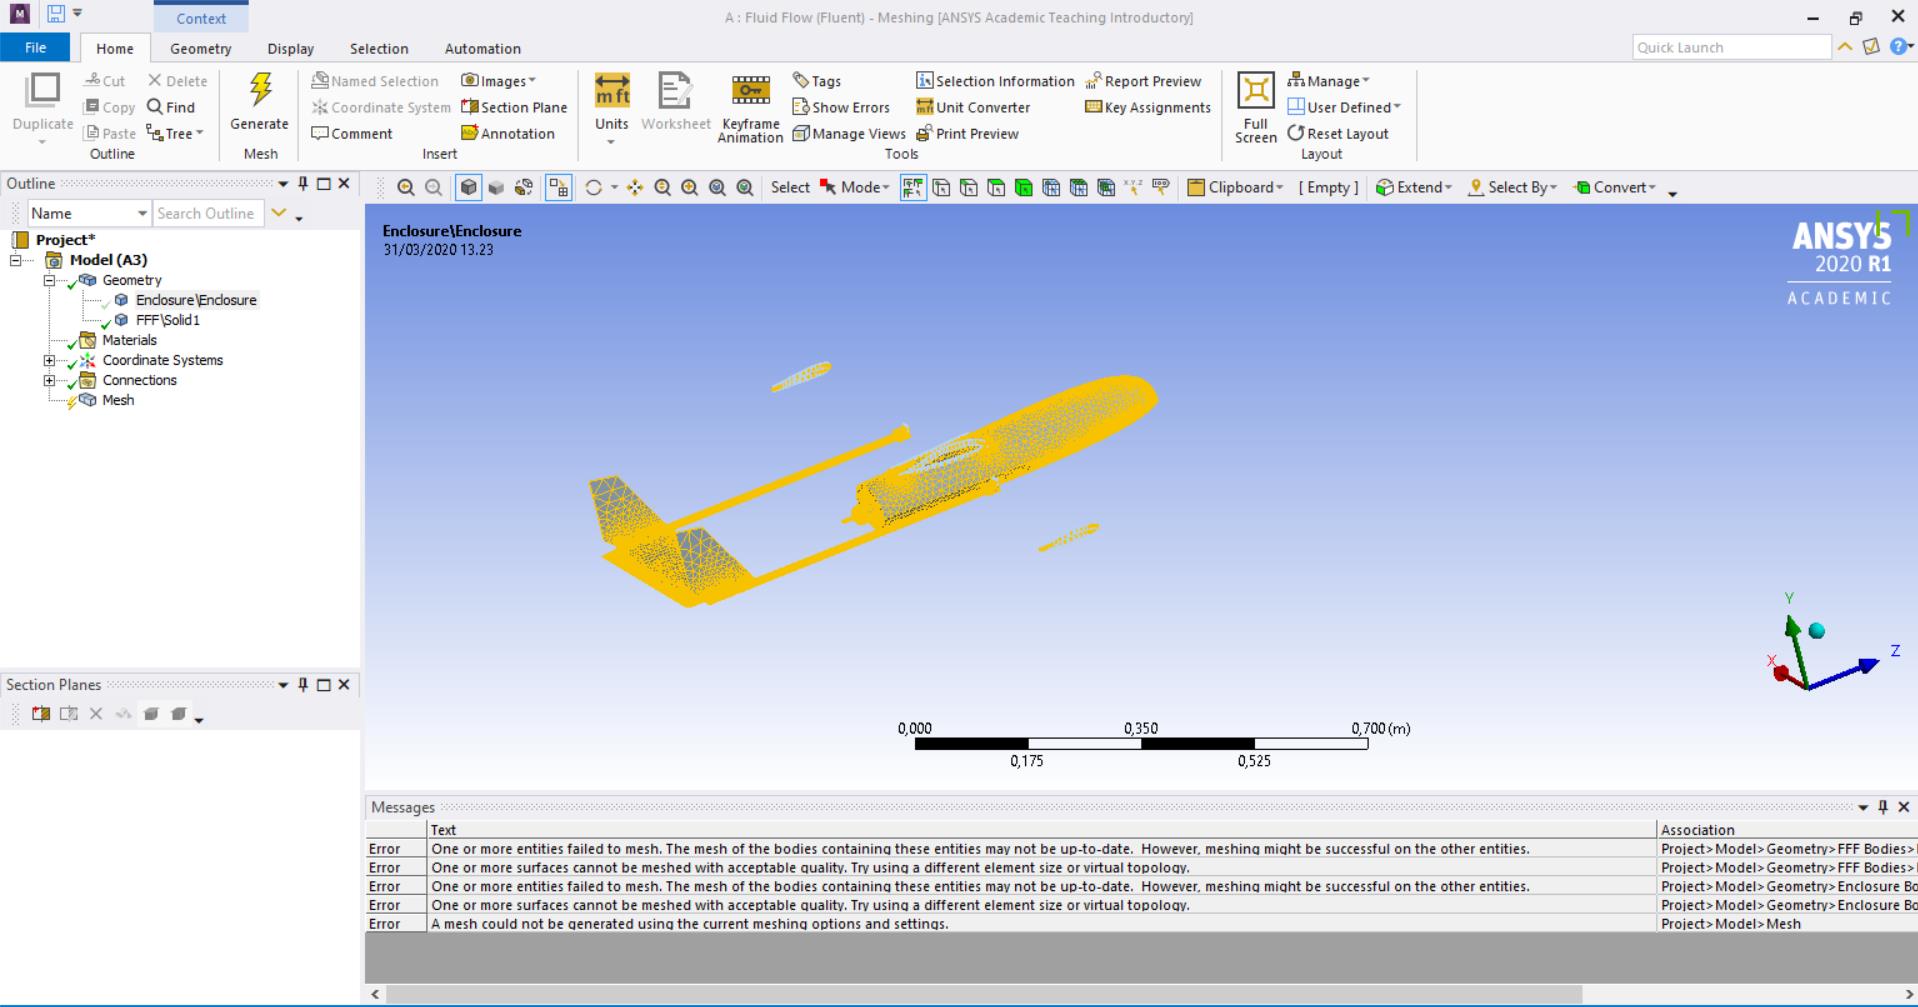The height and width of the screenshot is (1007, 1918).
Task: Collapse the Model (A3) tree node
Action: pos(16,260)
